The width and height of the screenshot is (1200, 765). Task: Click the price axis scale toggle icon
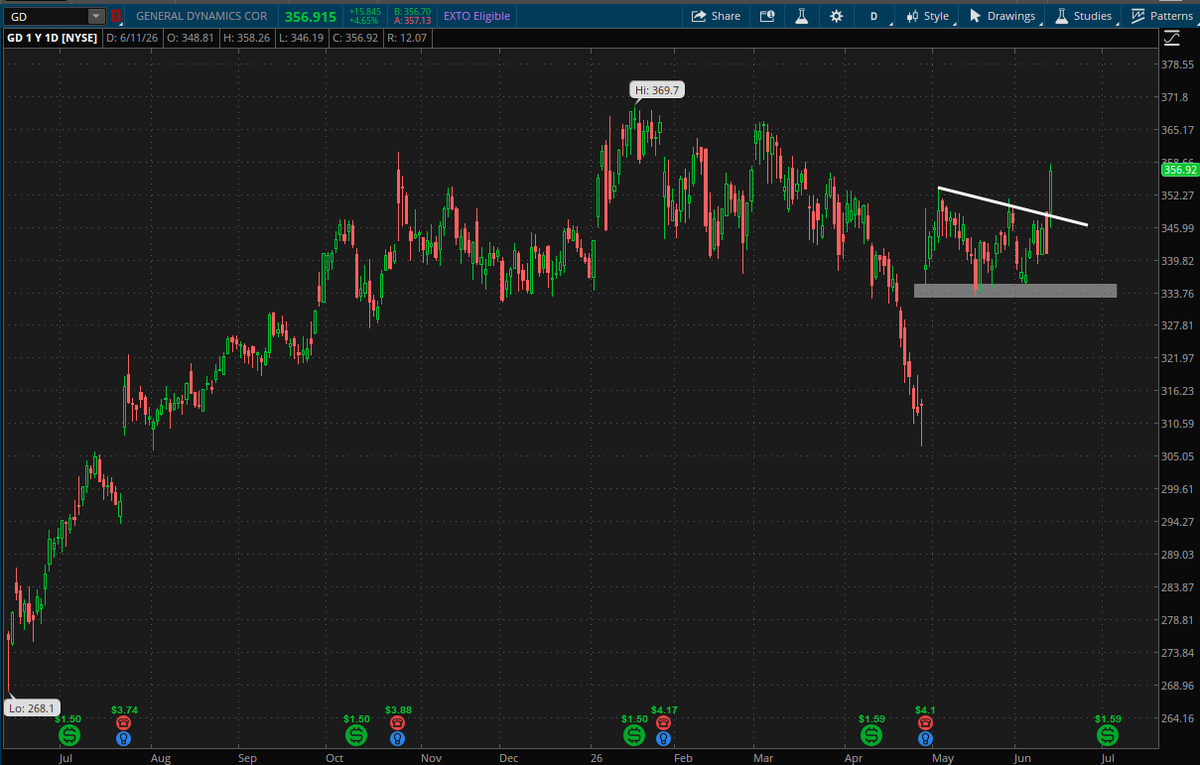1172,38
